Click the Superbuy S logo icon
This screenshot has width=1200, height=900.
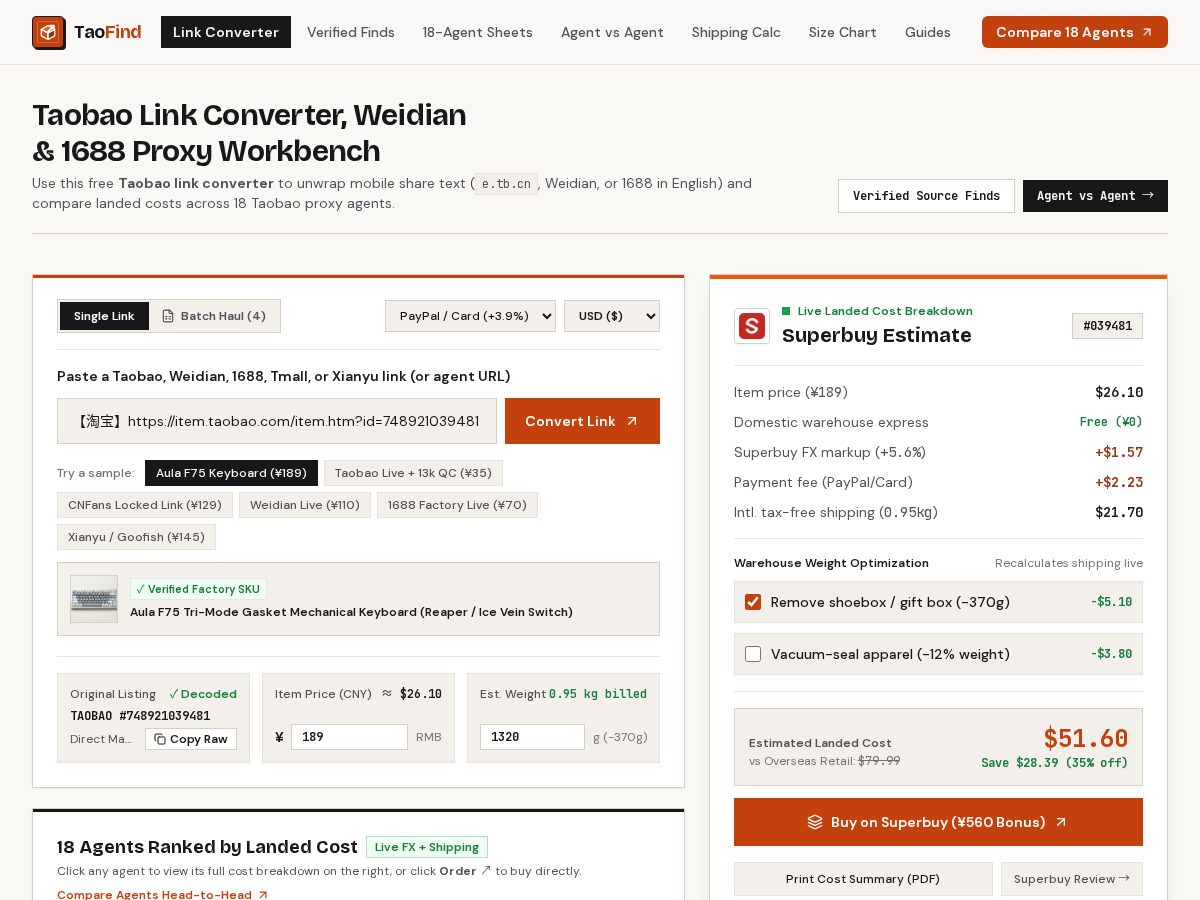[x=752, y=326]
